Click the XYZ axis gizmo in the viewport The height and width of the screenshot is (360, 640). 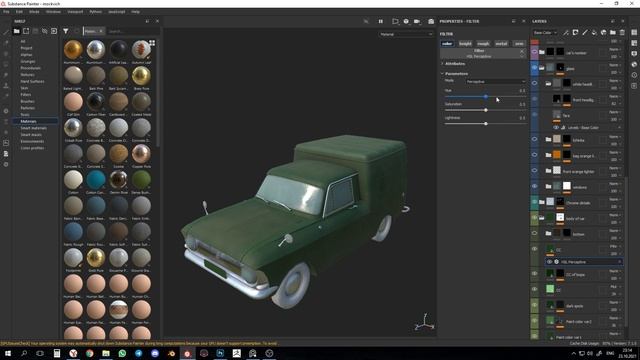pos(424,322)
